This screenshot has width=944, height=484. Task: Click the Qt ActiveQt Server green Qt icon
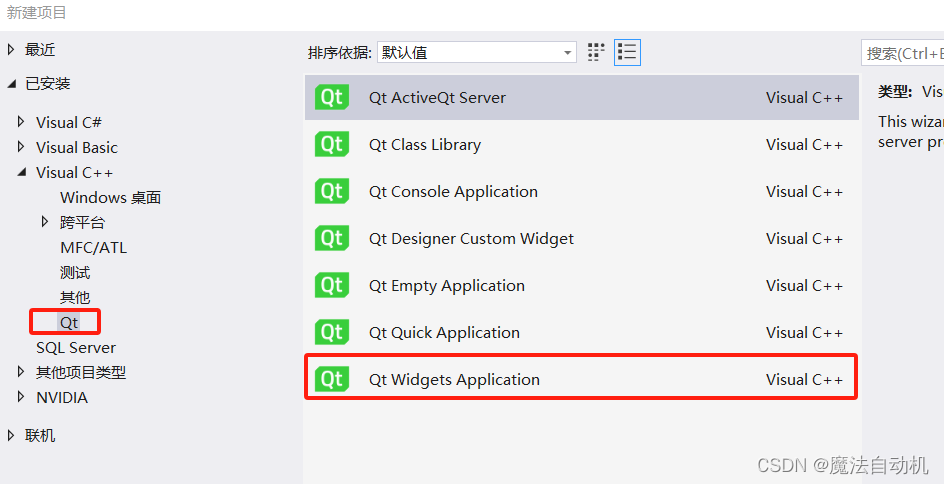pos(332,98)
